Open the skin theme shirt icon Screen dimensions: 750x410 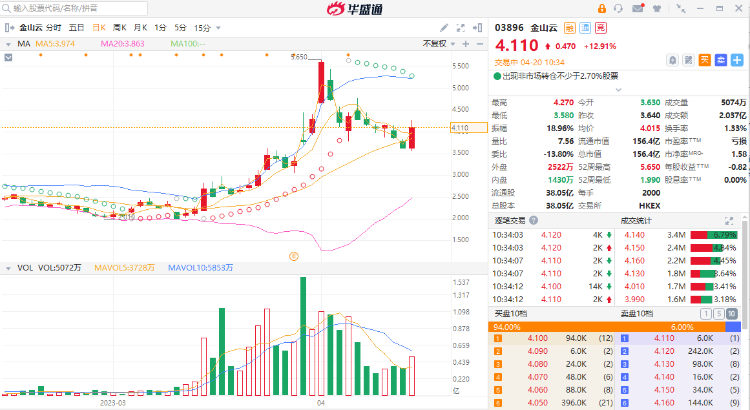click(x=658, y=9)
